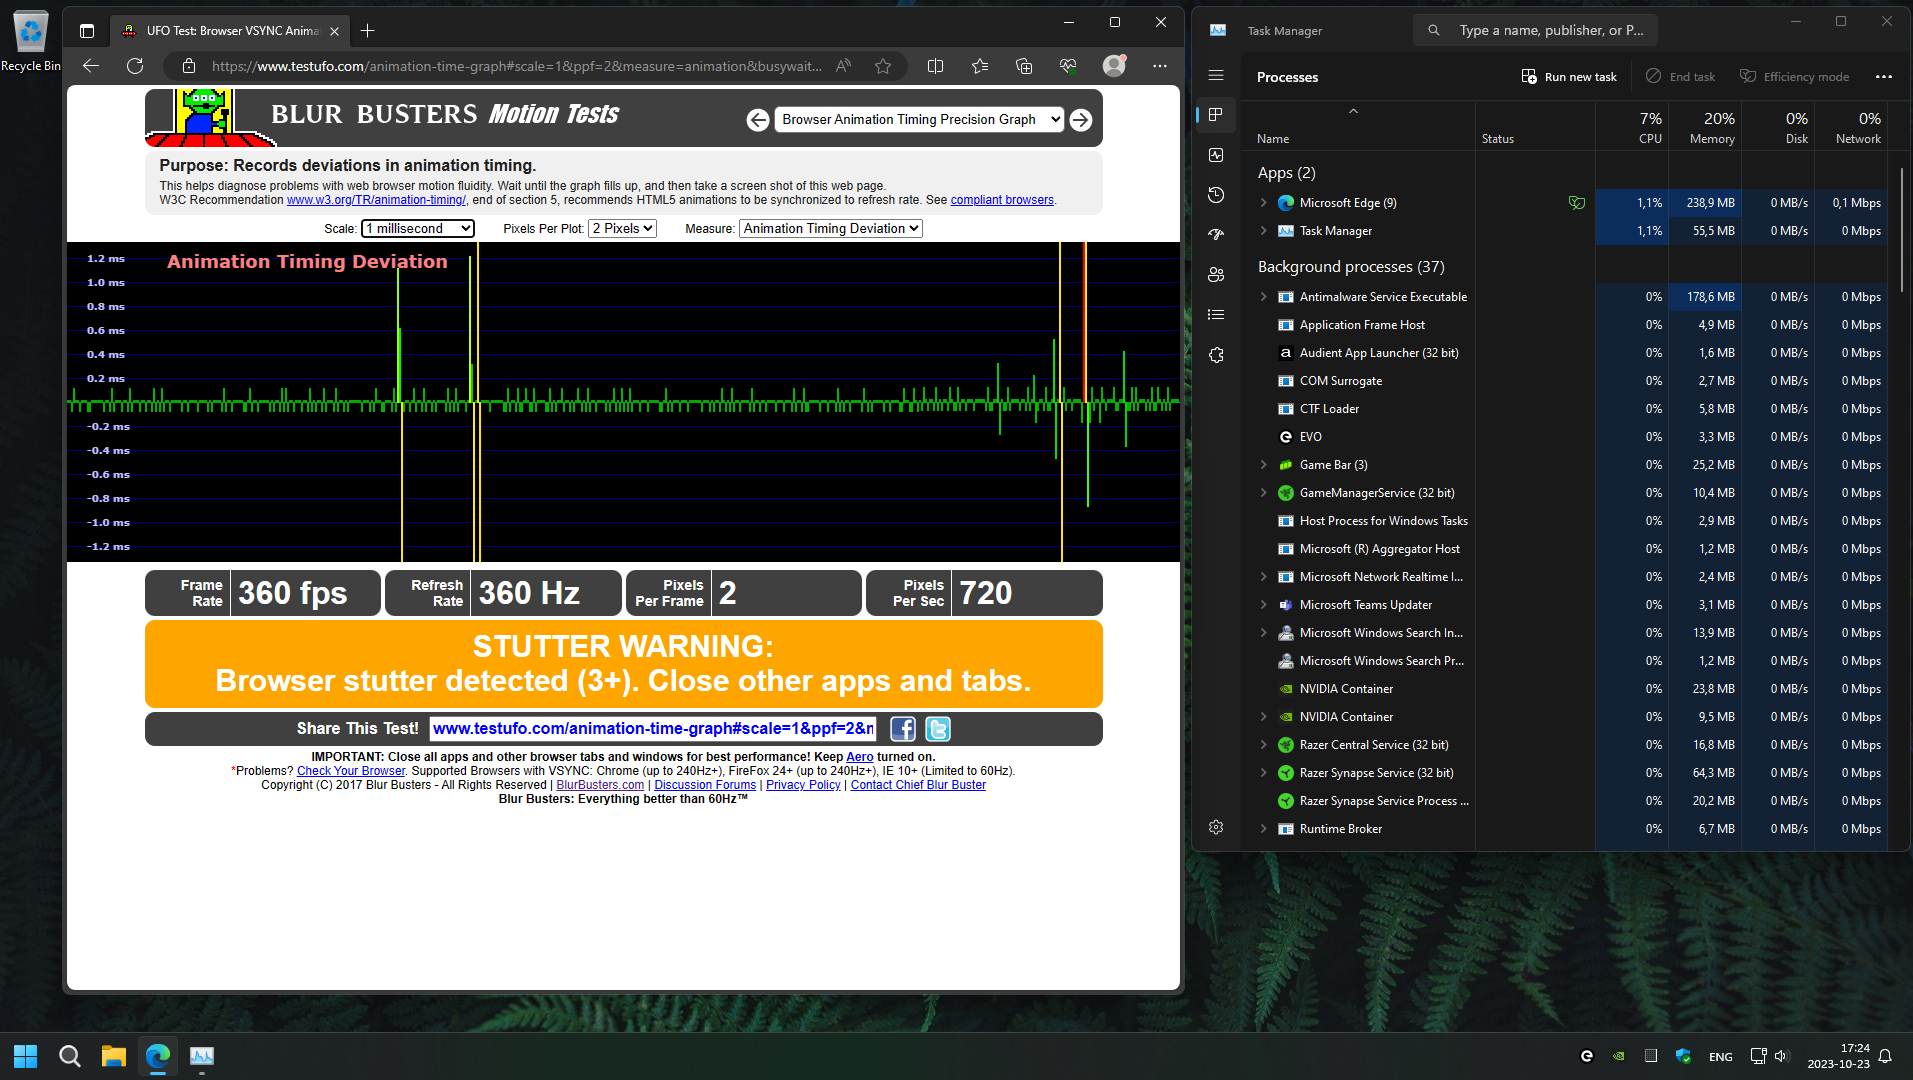This screenshot has width=1913, height=1080.
Task: Open the Scale millisecond dropdown
Action: coord(418,228)
